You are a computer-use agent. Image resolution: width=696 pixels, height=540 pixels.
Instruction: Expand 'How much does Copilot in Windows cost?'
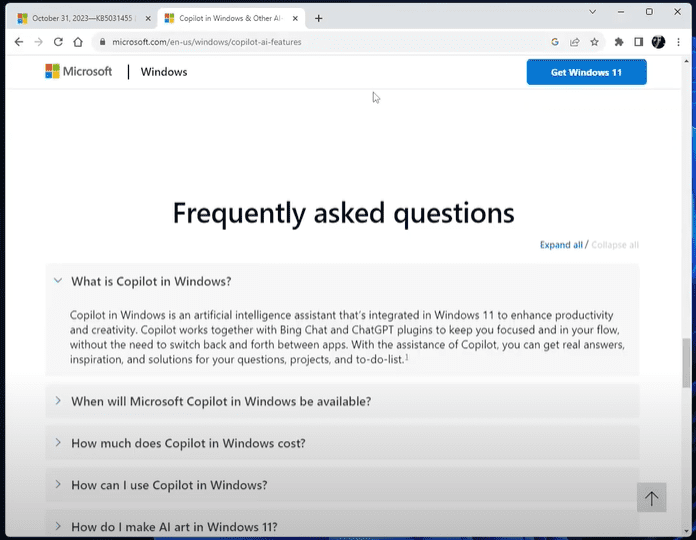coord(188,444)
